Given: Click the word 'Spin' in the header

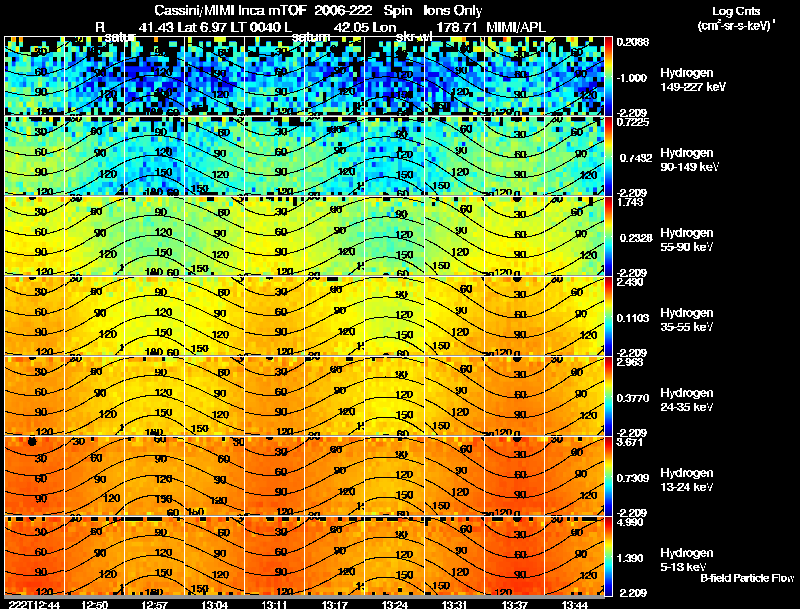Looking at the screenshot, I should tap(396, 11).
